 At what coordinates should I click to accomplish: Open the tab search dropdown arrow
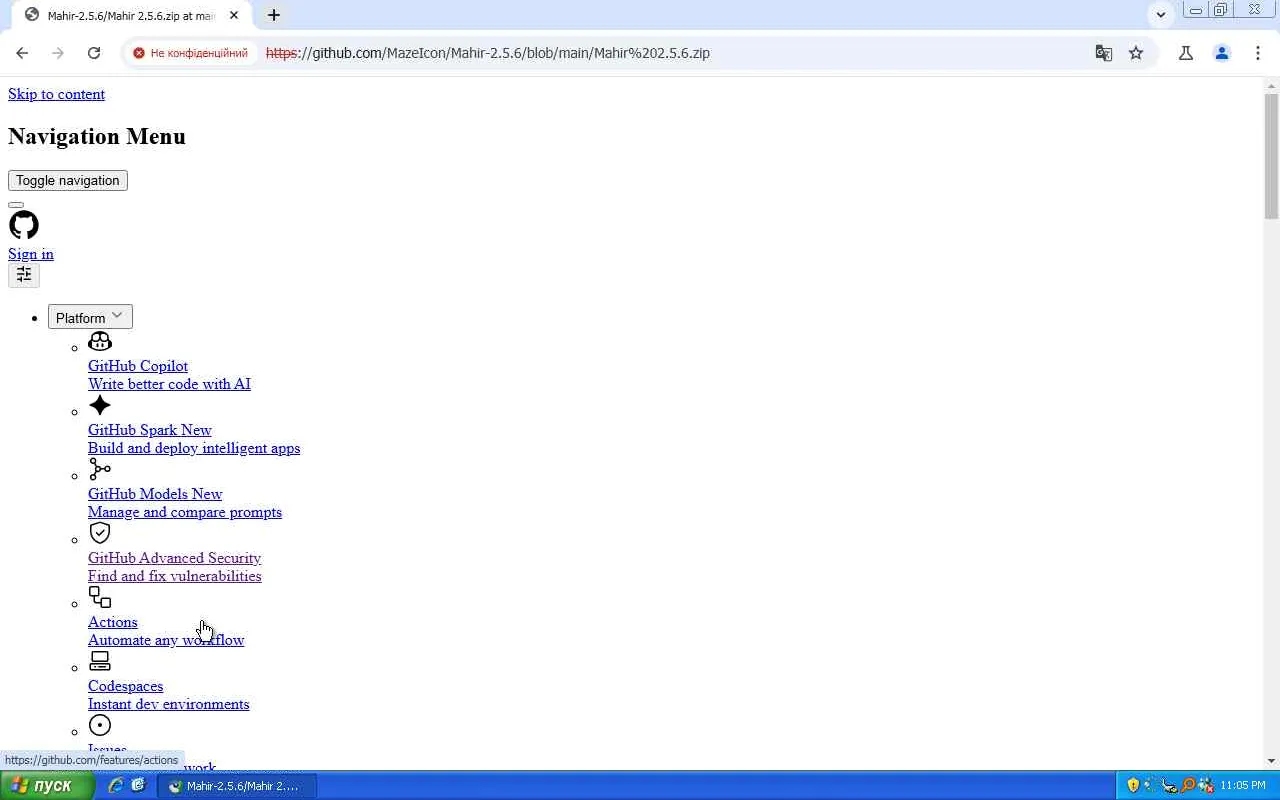tap(1161, 15)
